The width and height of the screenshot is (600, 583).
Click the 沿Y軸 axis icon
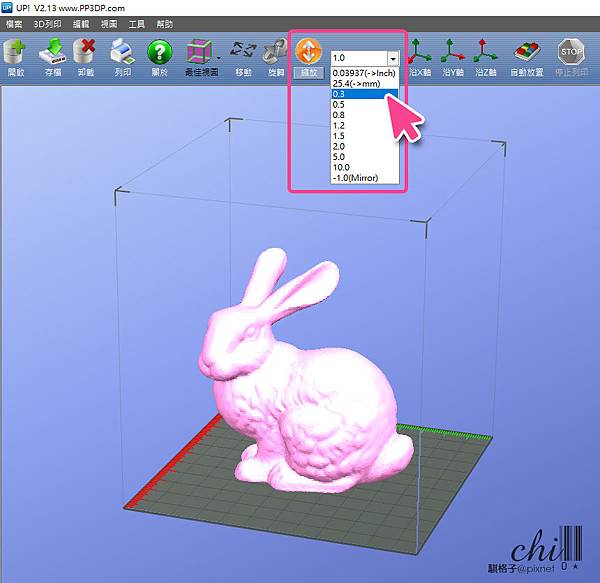453,52
